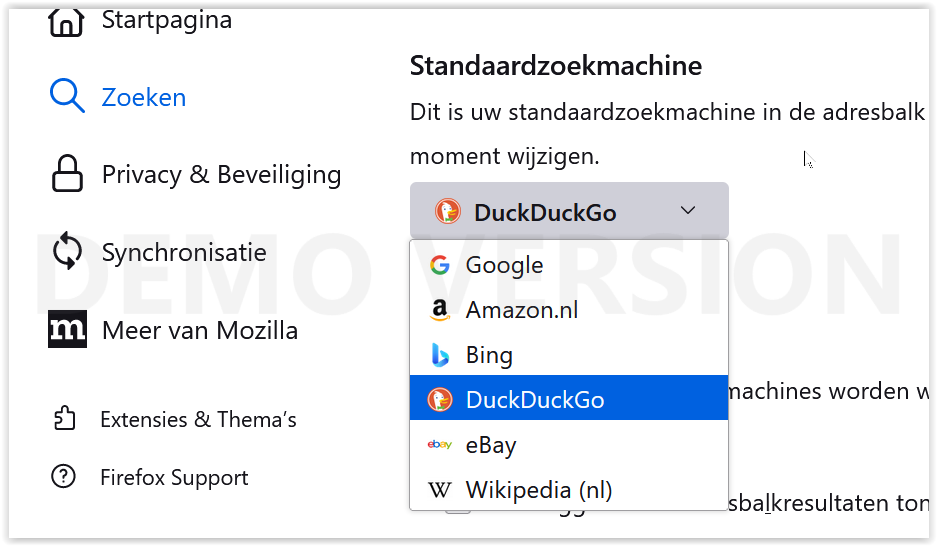The height and width of the screenshot is (546, 937).
Task: Click the Extensies & Thema's puzzle icon
Action: click(x=65, y=418)
